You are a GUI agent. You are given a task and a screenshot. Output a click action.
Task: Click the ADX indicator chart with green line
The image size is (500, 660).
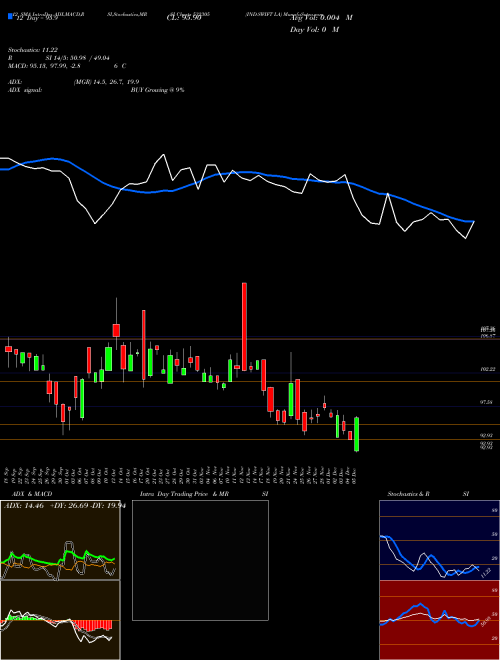pyautogui.click(x=60, y=540)
